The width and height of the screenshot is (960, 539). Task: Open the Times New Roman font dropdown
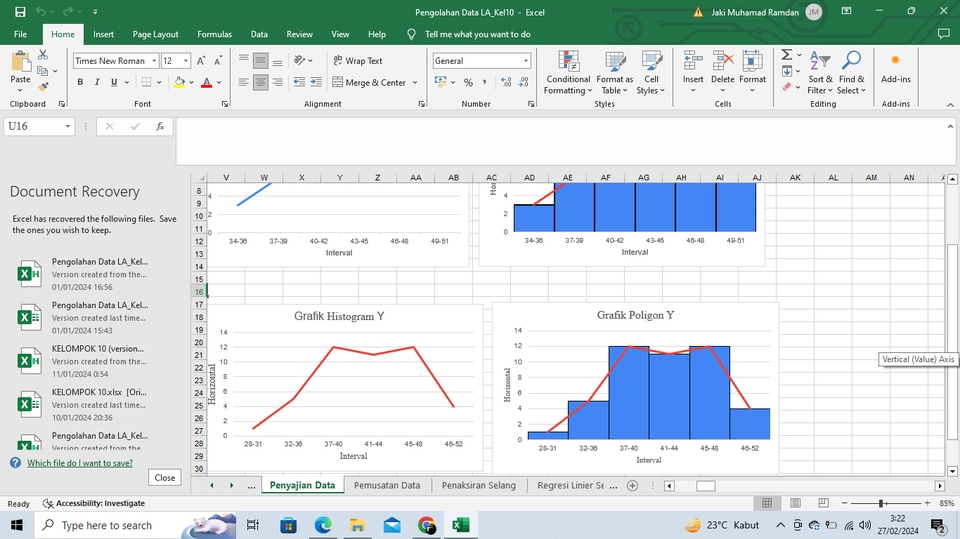coord(154,61)
